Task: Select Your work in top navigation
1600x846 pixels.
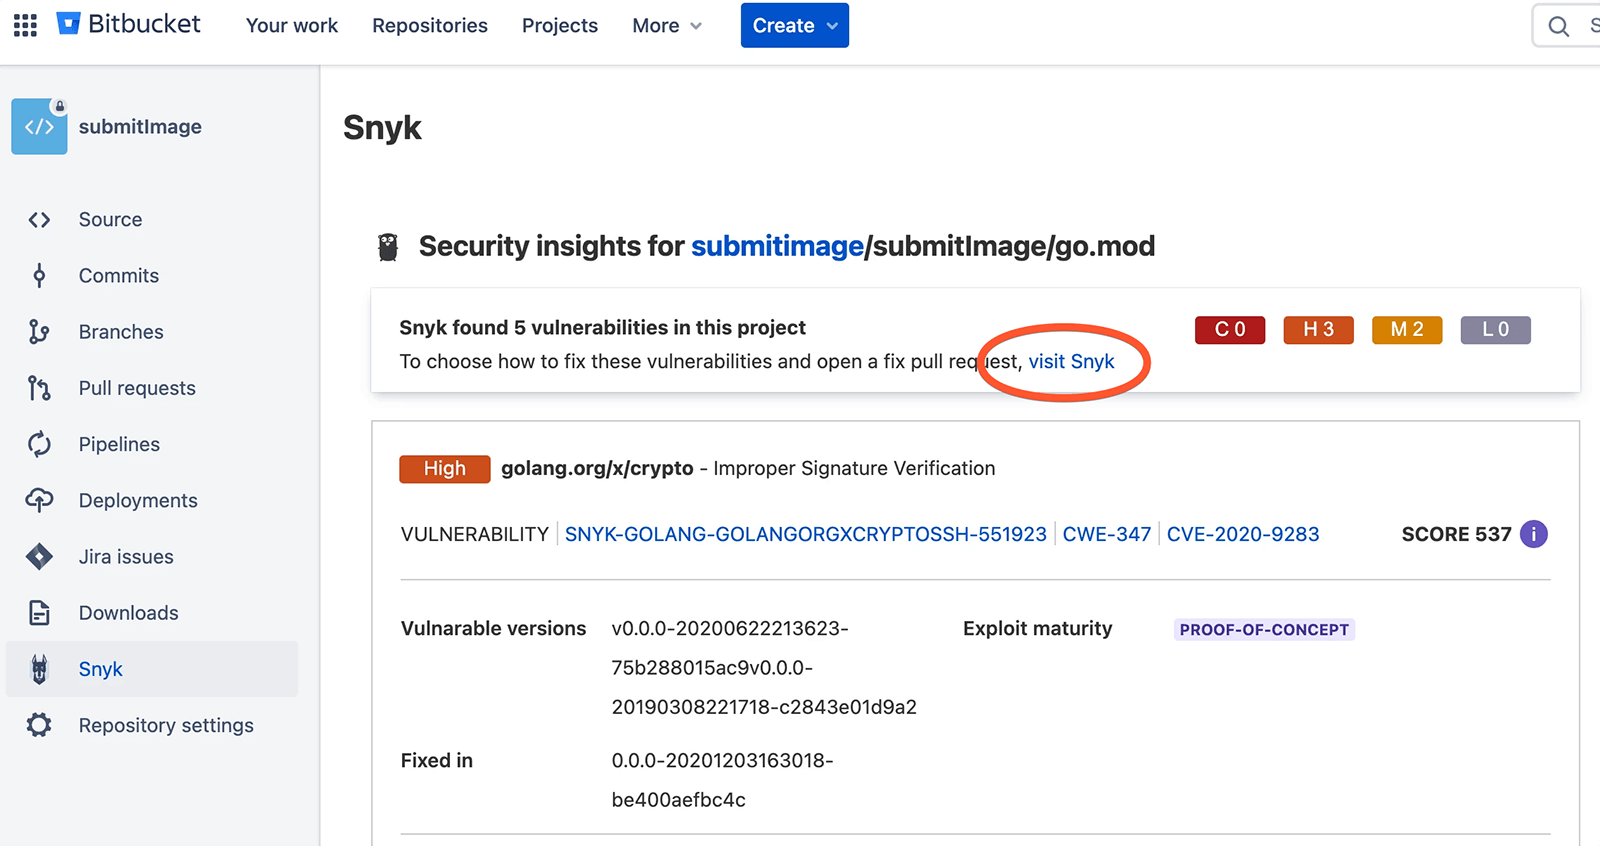Action: pyautogui.click(x=292, y=25)
